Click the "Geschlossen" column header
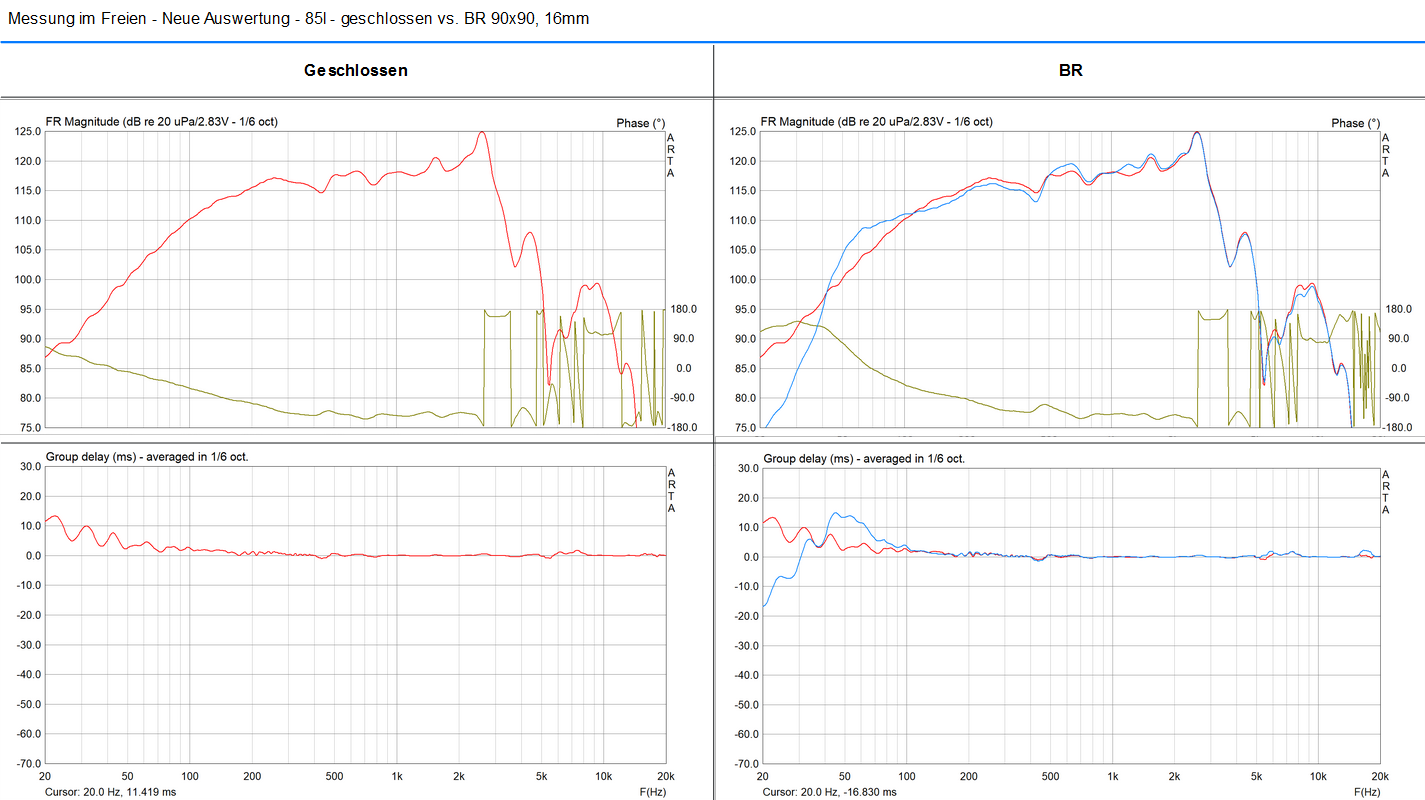Image resolution: width=1425 pixels, height=800 pixels. tap(356, 71)
